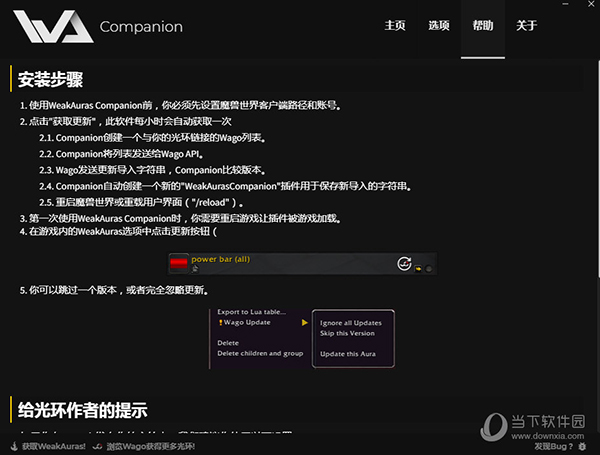600x455 pixels.
Task: Switch to the 选项 tab
Action: [439, 26]
